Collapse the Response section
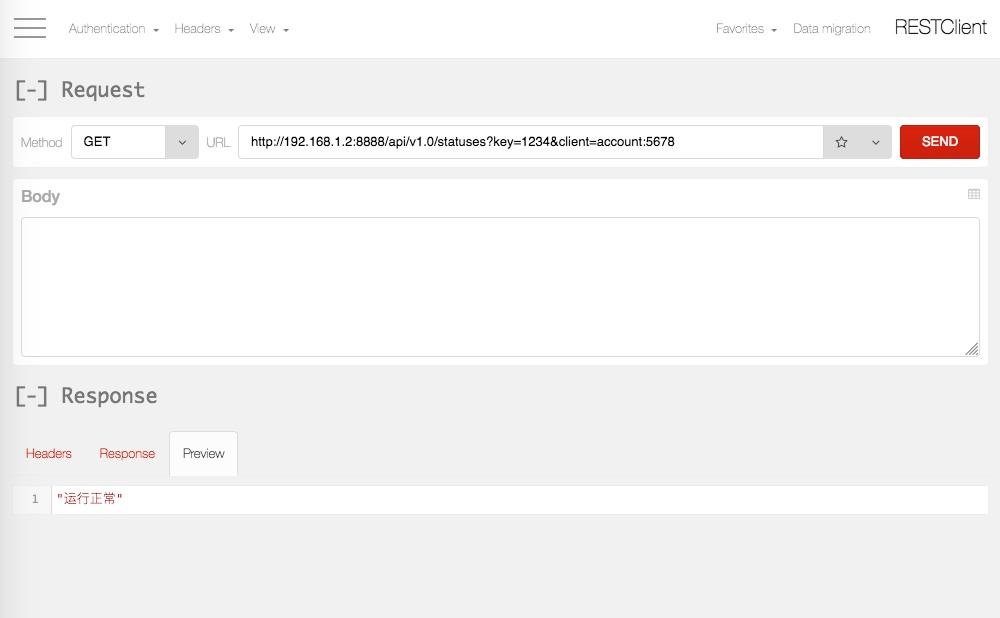Viewport: 1000px width, 618px height. click(x=32, y=396)
